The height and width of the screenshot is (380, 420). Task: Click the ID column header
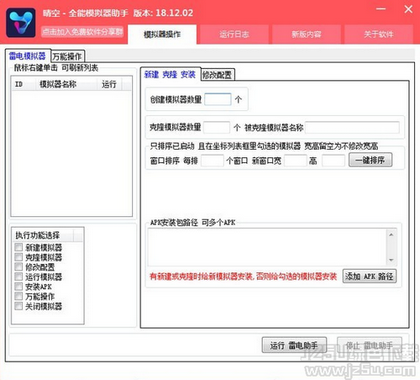(x=23, y=84)
